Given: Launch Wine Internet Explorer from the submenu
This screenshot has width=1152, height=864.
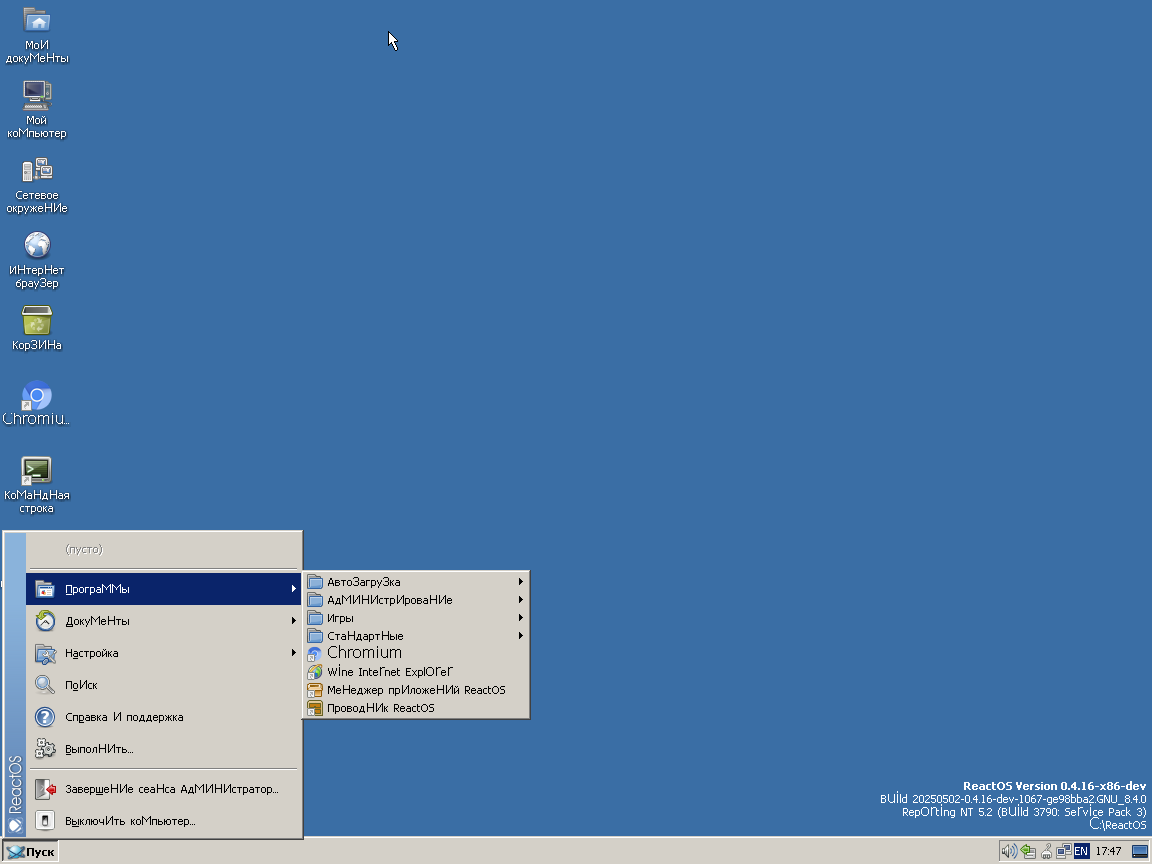Looking at the screenshot, I should [416, 672].
